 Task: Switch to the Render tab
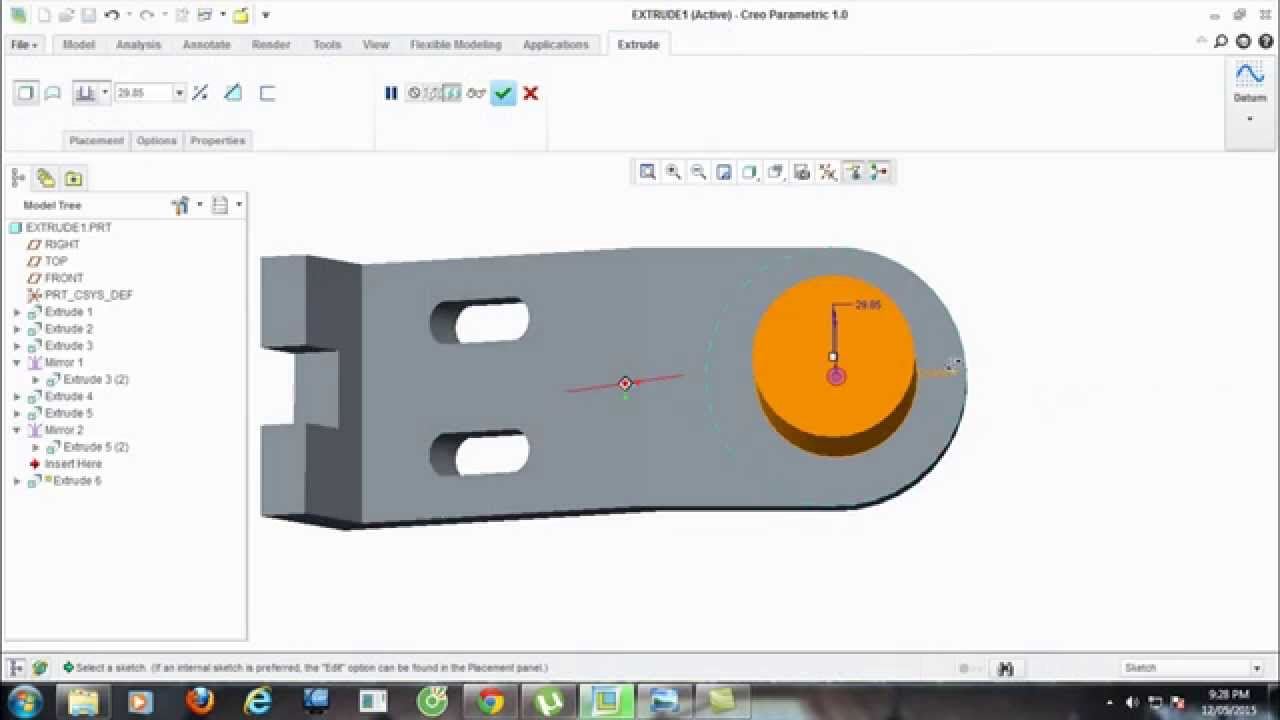(x=271, y=45)
